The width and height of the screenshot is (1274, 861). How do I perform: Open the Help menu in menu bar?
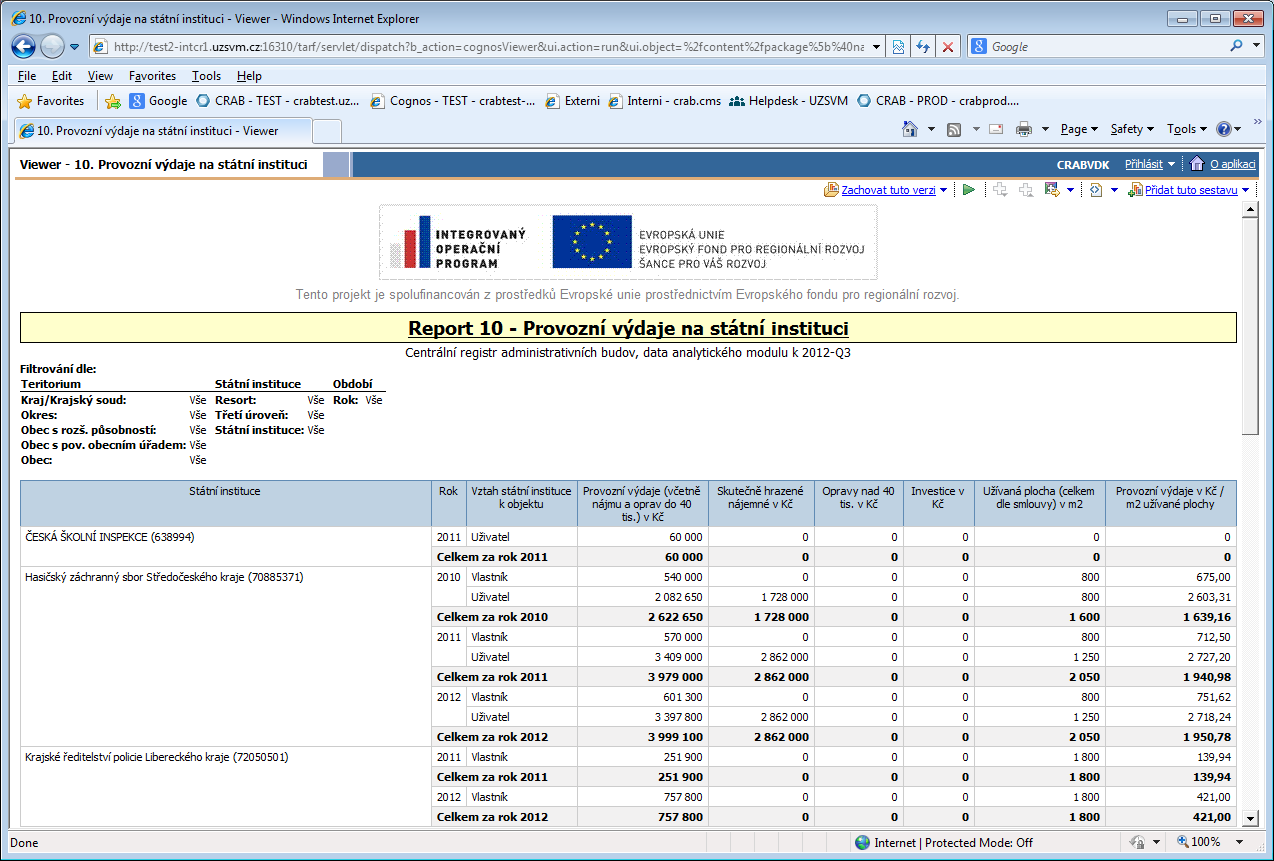[x=249, y=76]
